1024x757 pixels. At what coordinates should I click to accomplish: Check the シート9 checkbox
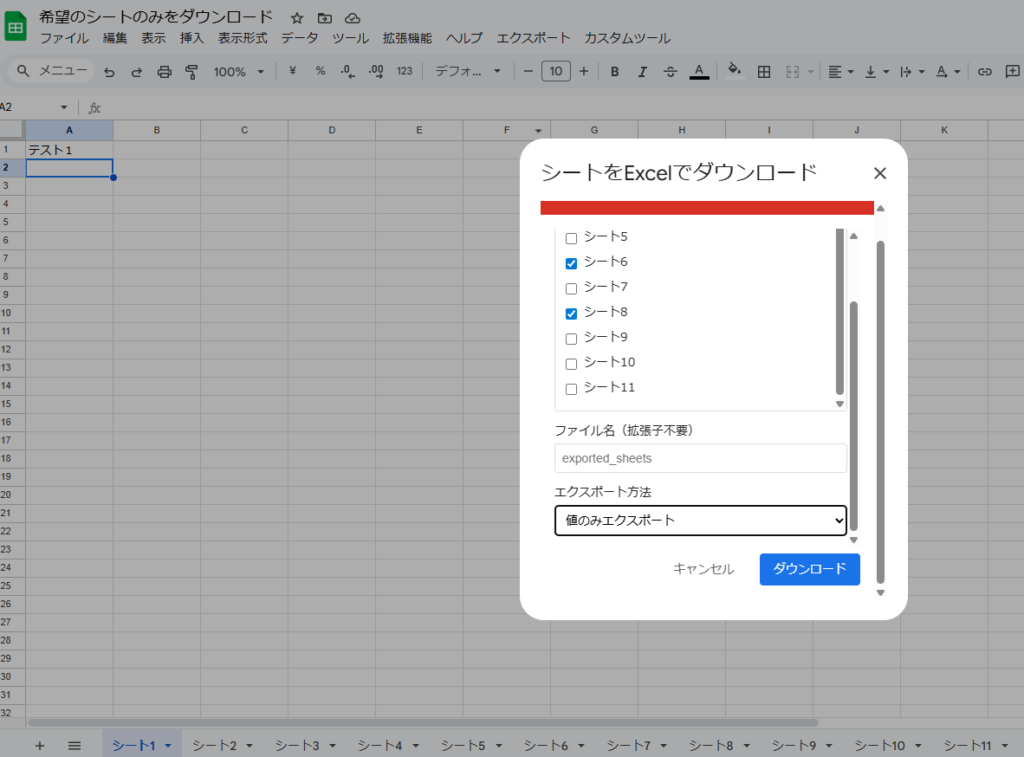(x=571, y=338)
